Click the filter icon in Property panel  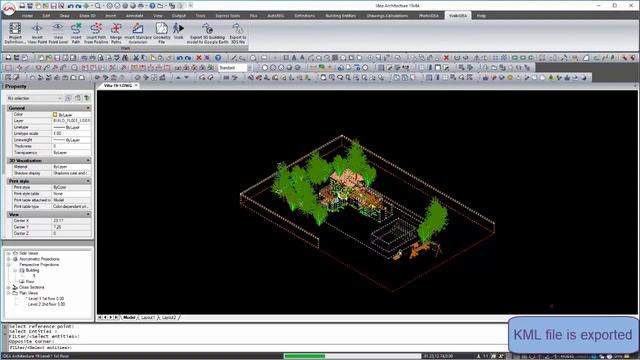87,98
